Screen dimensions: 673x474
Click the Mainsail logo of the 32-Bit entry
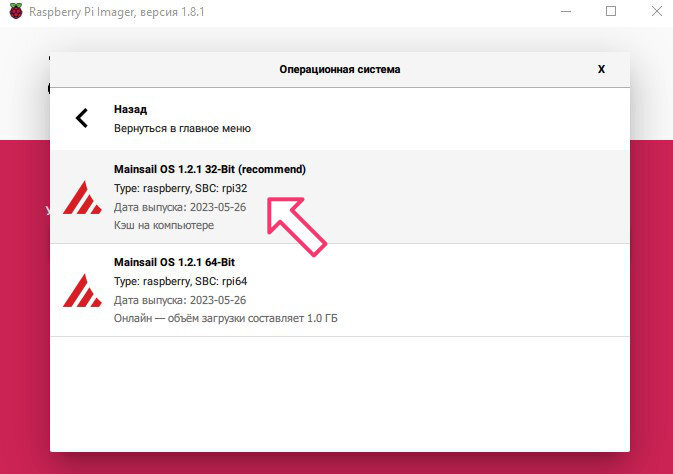click(x=82, y=197)
